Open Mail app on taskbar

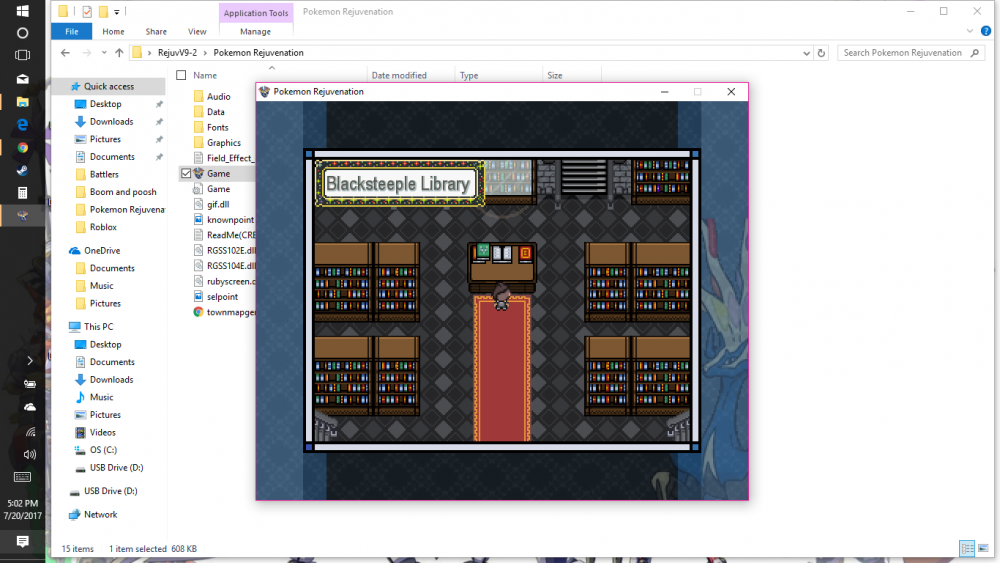(22, 79)
